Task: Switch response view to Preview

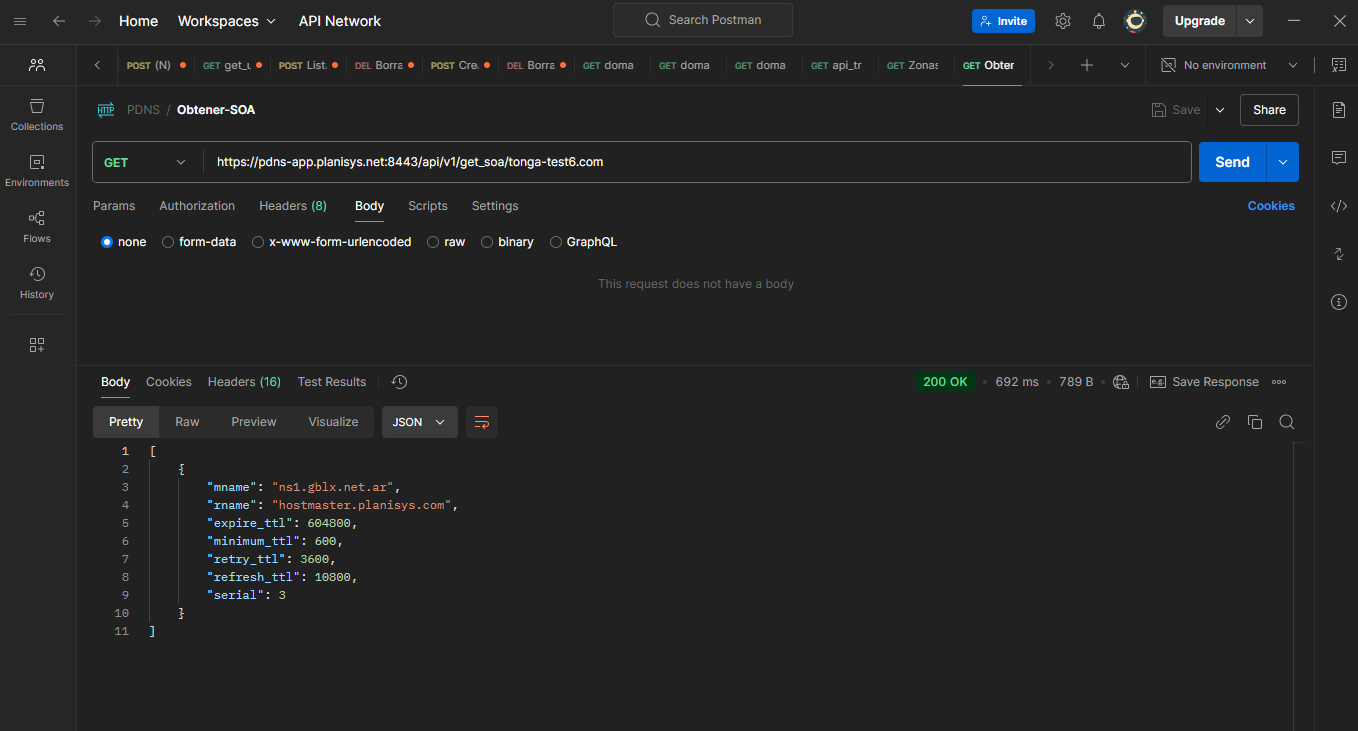Action: [x=254, y=422]
